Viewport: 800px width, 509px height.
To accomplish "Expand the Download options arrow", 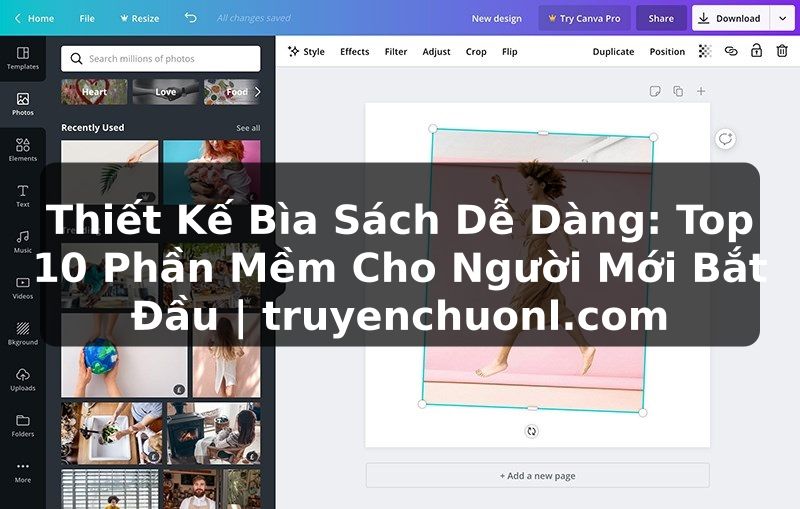I will click(782, 18).
